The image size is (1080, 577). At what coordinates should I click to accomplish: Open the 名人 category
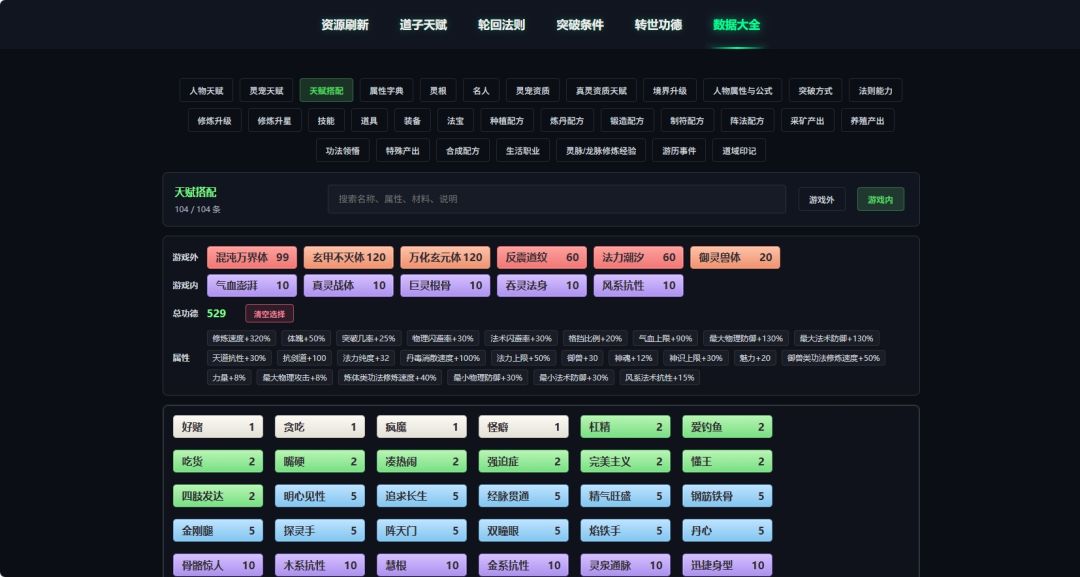pos(481,90)
